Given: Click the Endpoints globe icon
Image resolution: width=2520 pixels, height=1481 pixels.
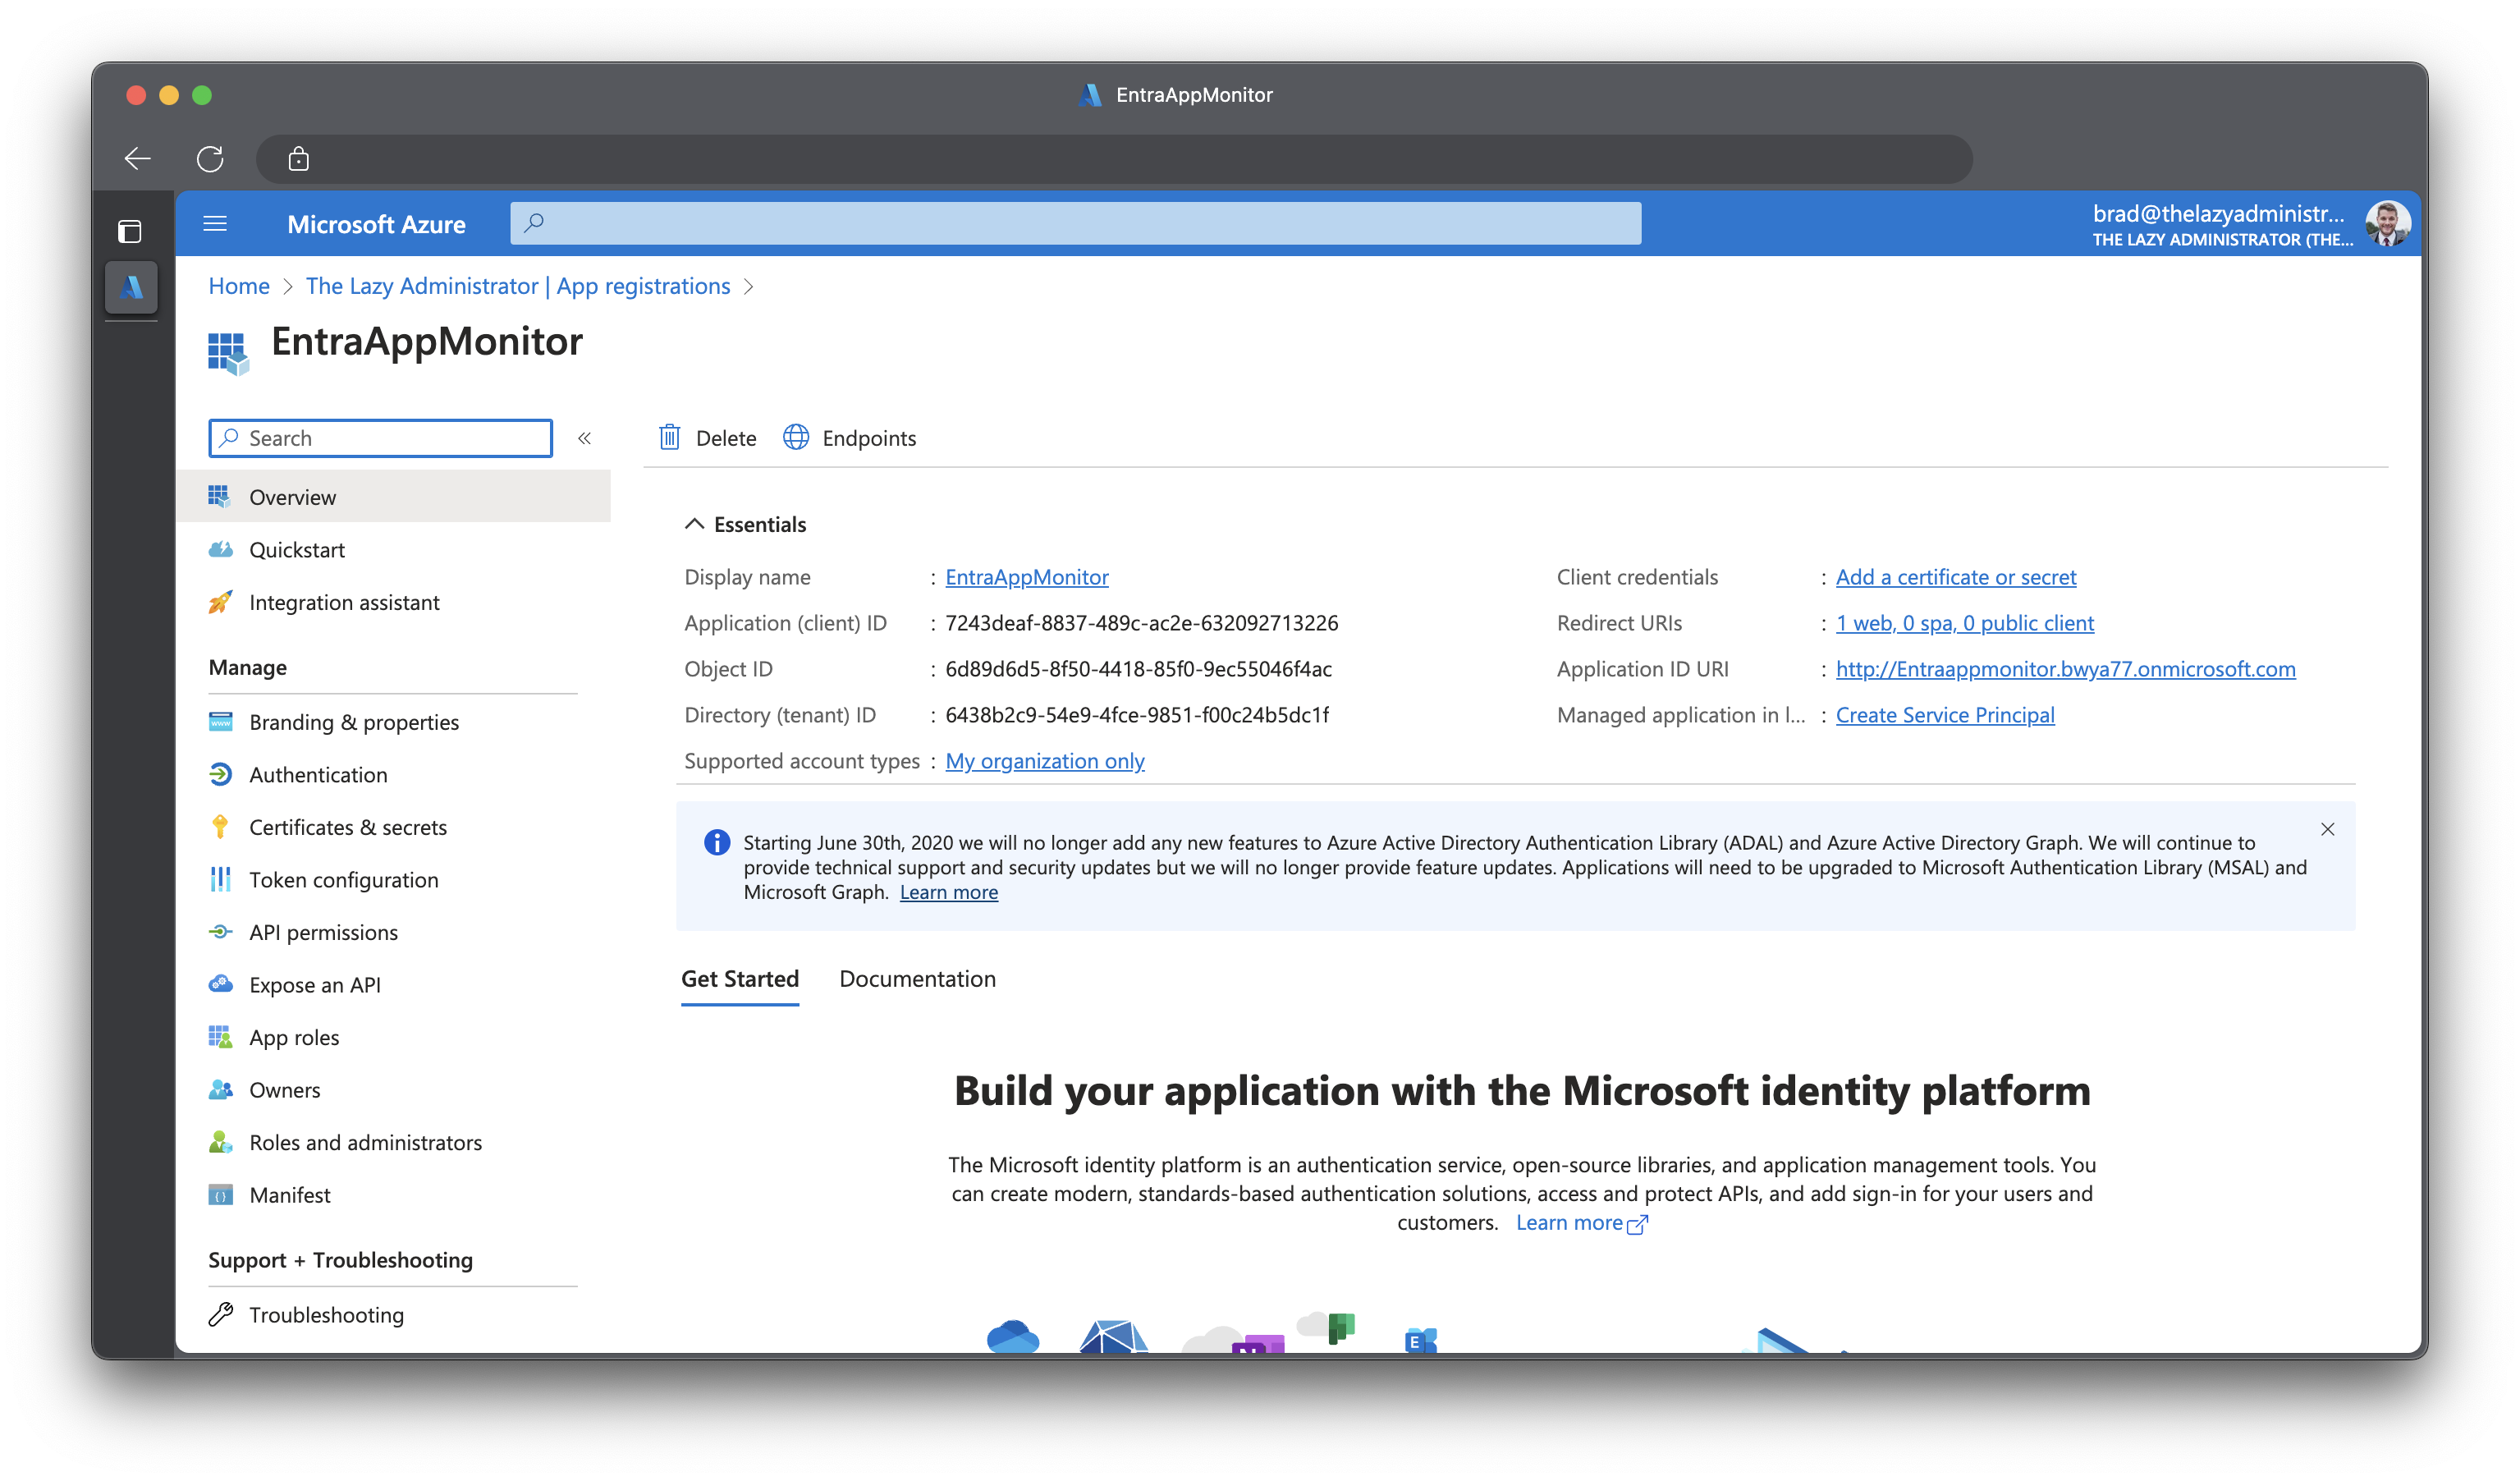Looking at the screenshot, I should (795, 437).
